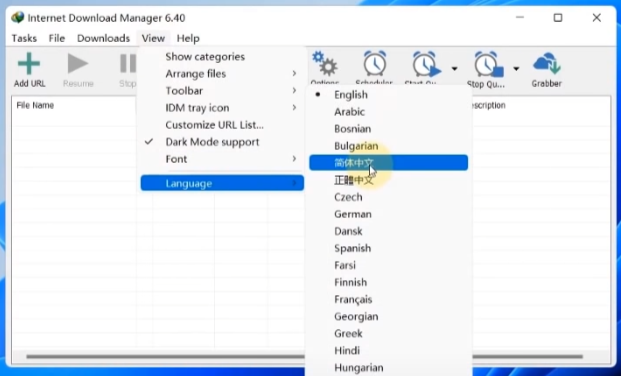Minimize the Internet Download Manager window
This screenshot has width=621, height=376.
tap(520, 17)
